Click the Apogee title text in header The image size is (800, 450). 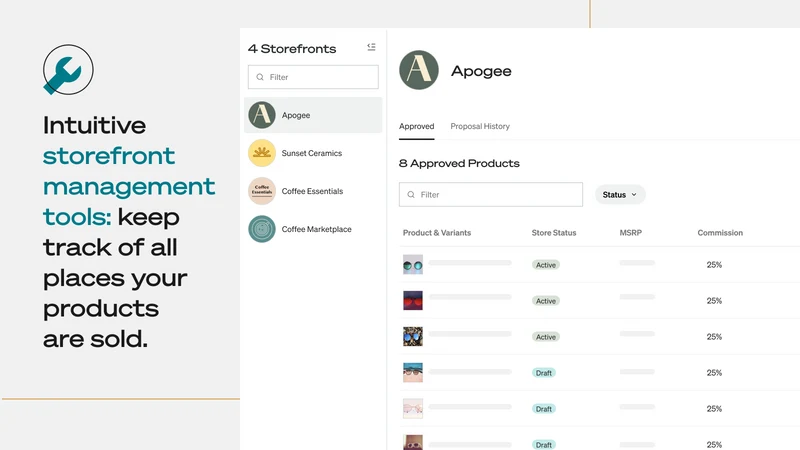[481, 71]
